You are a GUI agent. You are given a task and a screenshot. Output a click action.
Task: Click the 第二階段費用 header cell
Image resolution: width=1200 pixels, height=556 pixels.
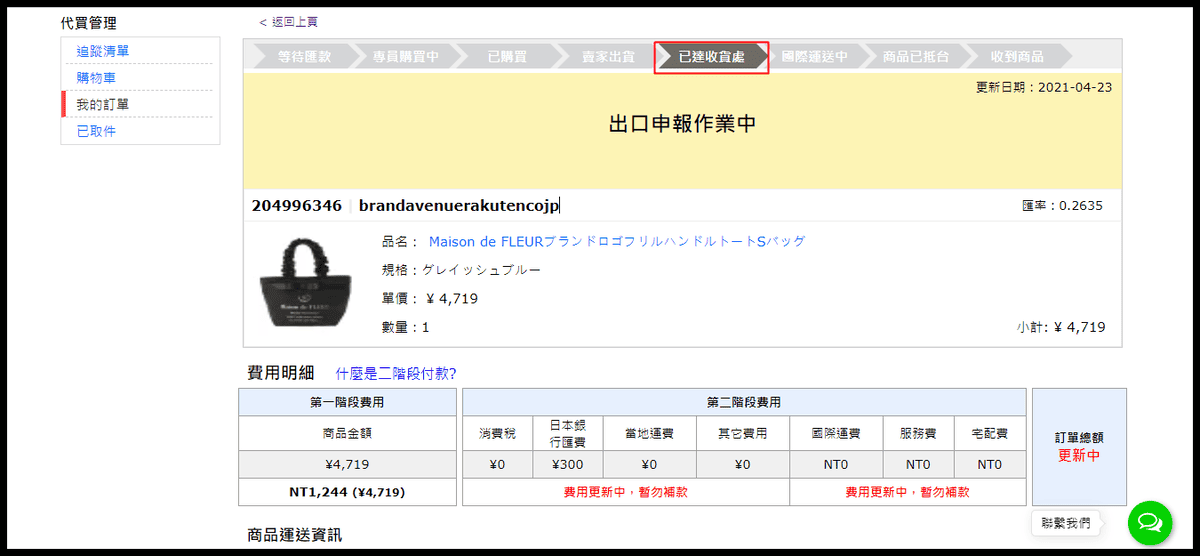coord(744,402)
